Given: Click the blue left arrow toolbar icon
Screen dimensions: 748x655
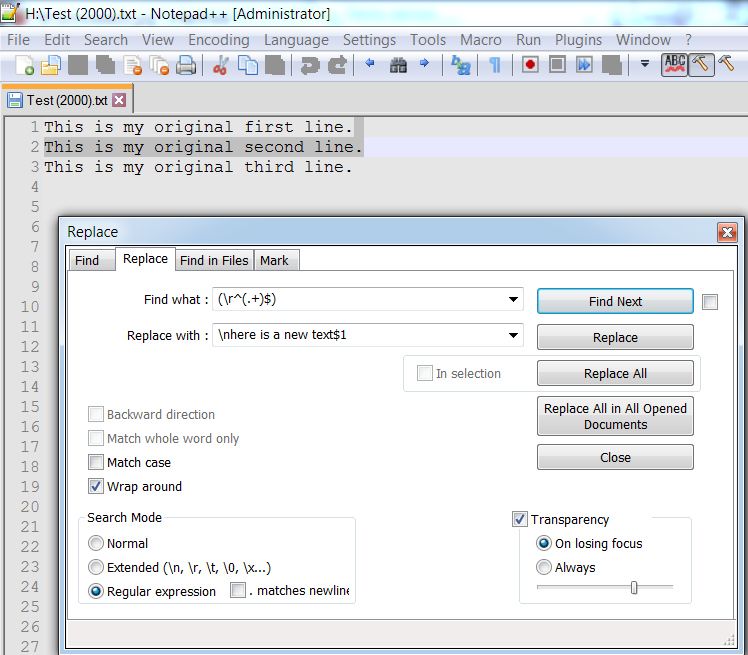Looking at the screenshot, I should 370,62.
